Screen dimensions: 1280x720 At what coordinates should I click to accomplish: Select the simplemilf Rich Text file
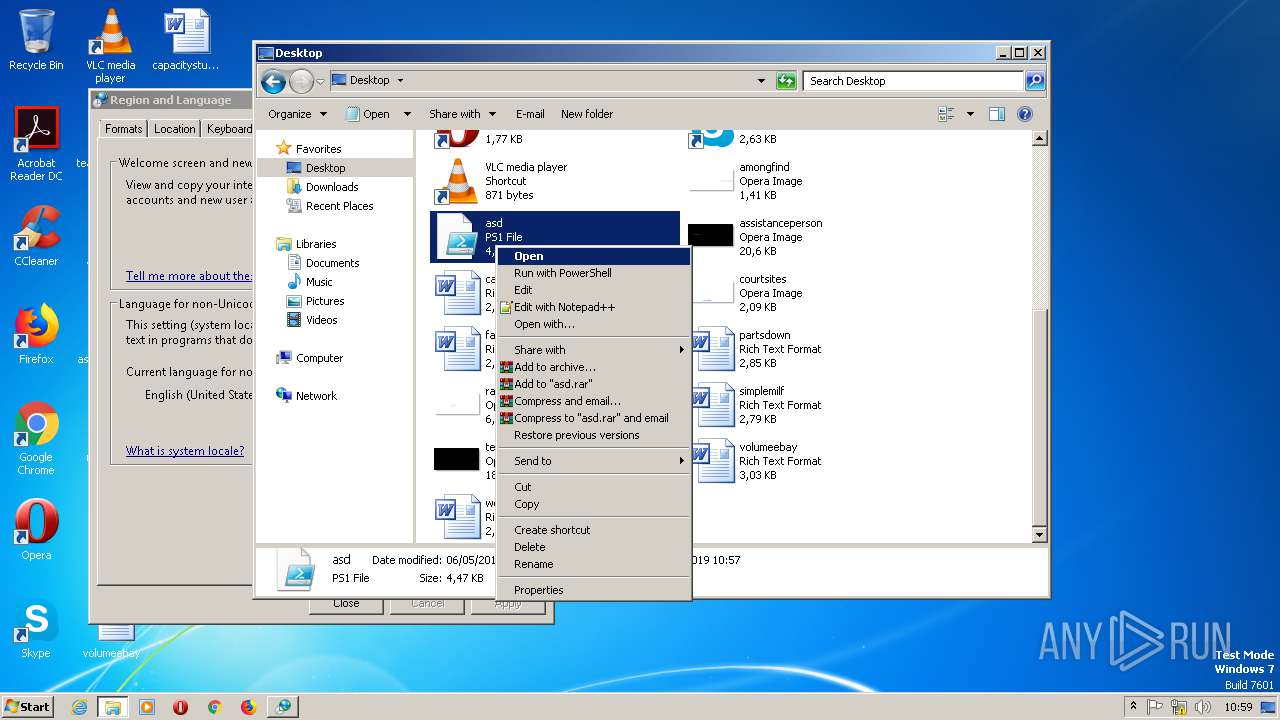[809, 405]
